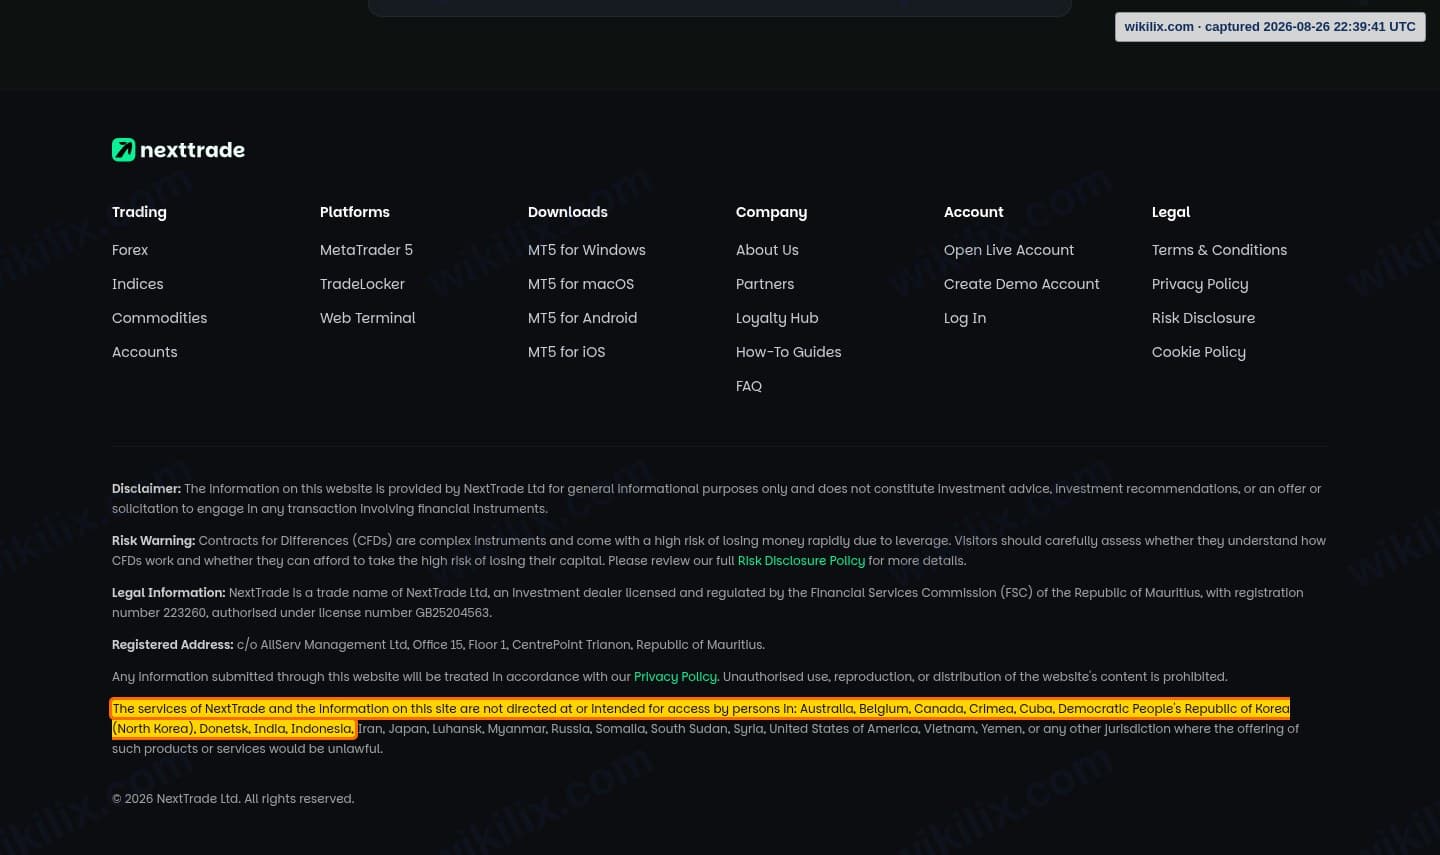Read Terms & Conditions
The width and height of the screenshot is (1440, 855).
pyautogui.click(x=1220, y=250)
